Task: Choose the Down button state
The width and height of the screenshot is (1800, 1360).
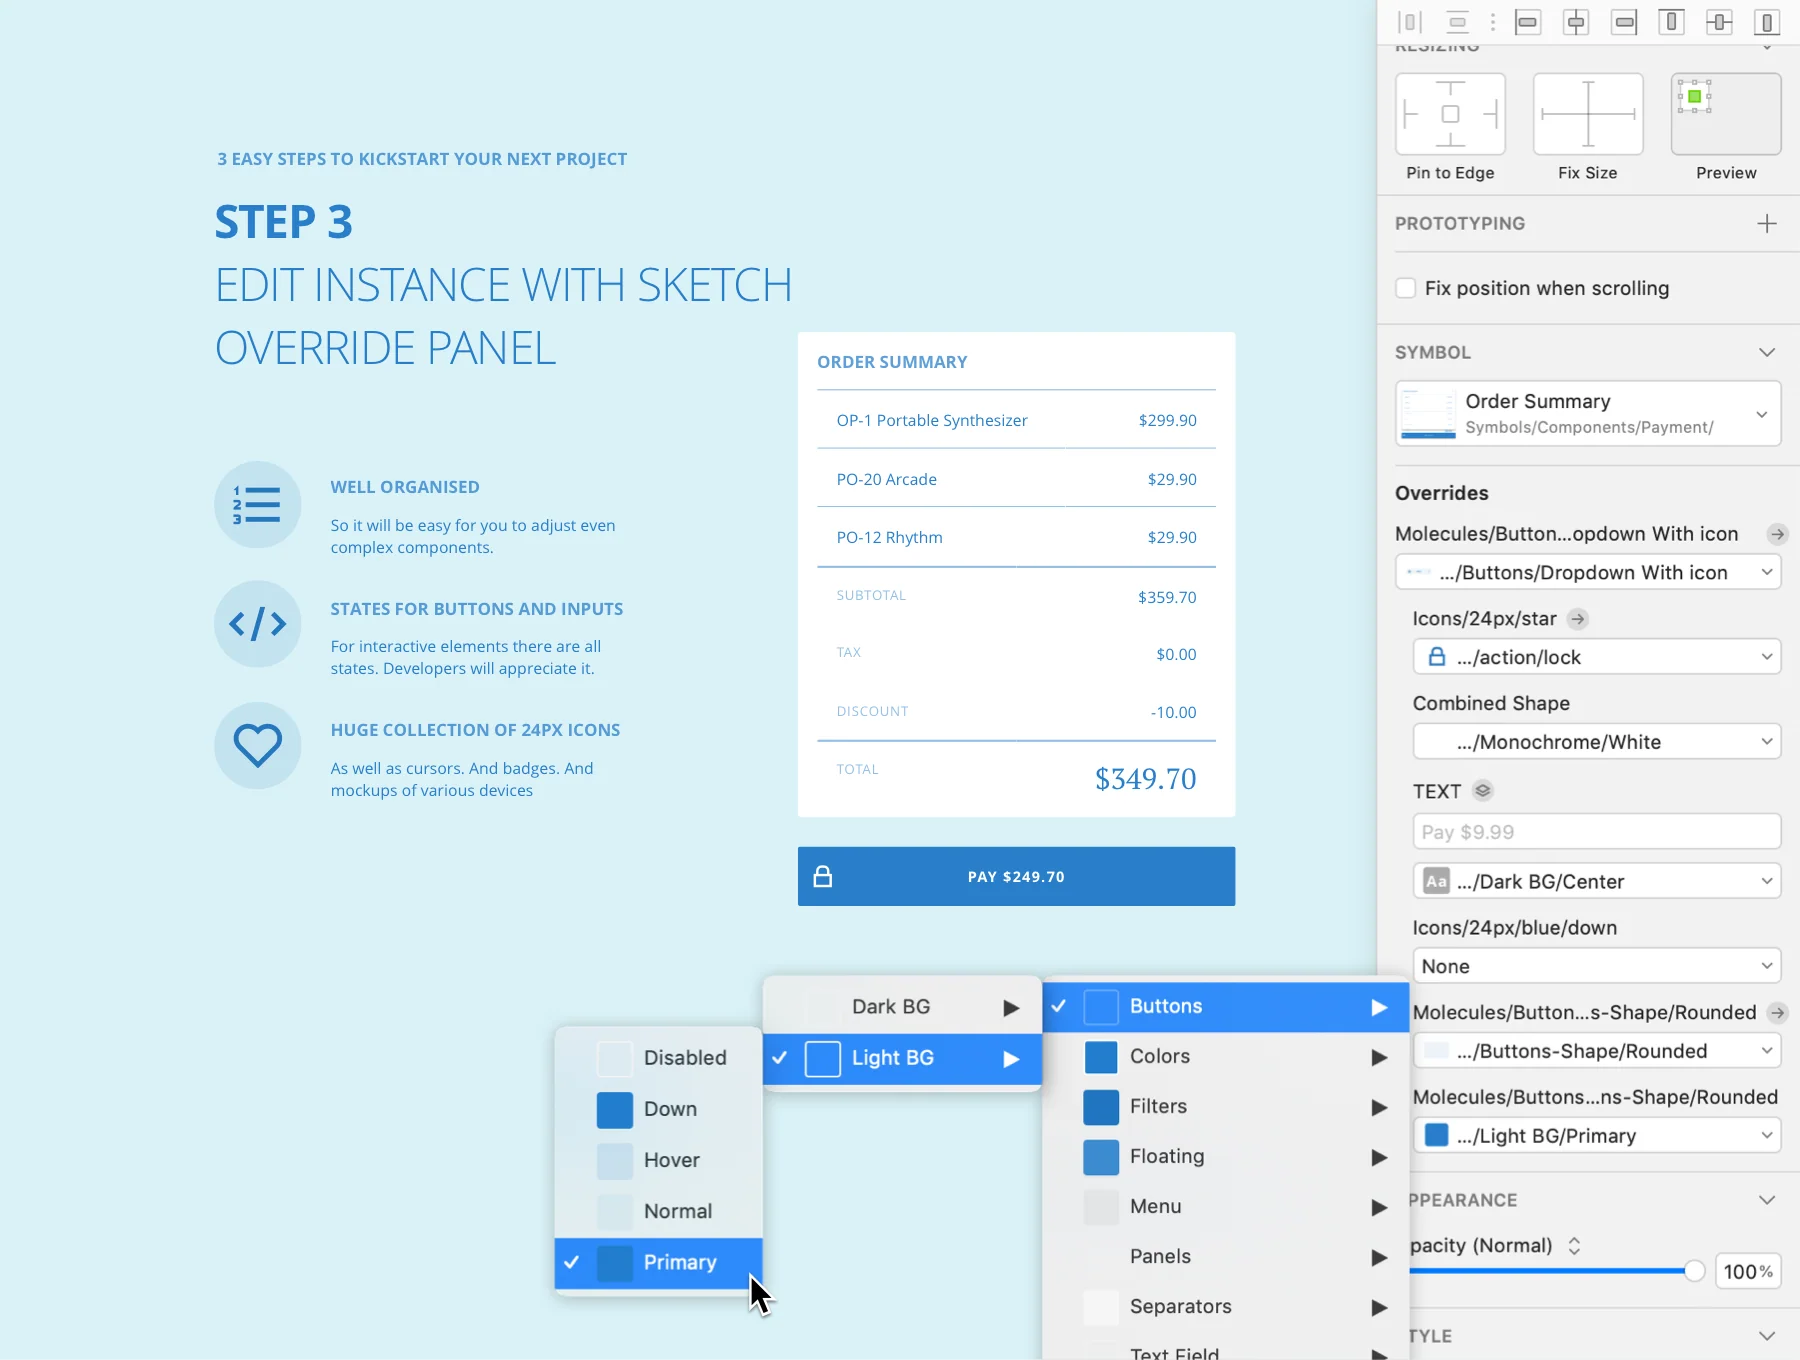Action: pos(658,1109)
